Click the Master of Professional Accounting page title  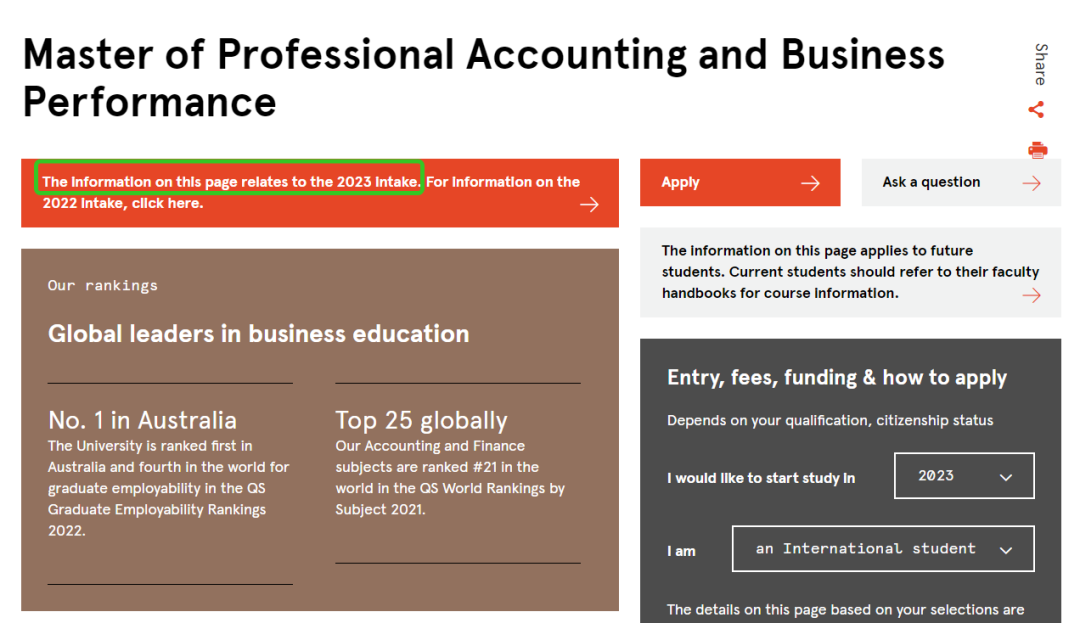484,78
